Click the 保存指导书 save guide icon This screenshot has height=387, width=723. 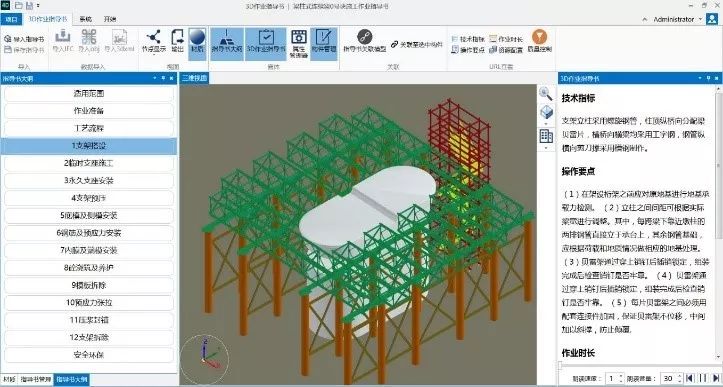point(8,49)
